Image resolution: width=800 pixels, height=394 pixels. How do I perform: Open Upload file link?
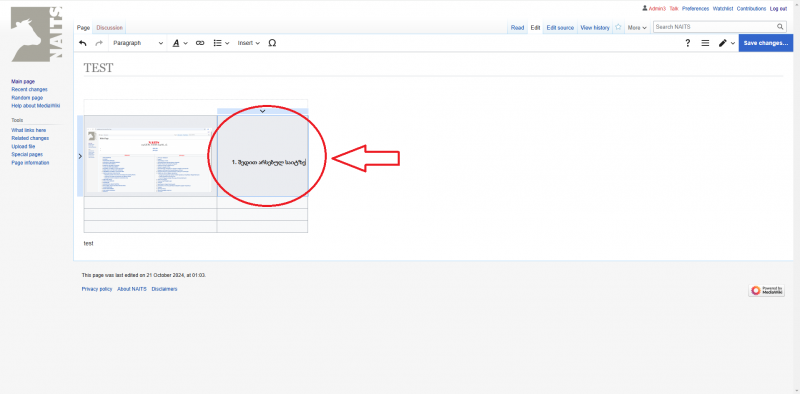point(23,146)
